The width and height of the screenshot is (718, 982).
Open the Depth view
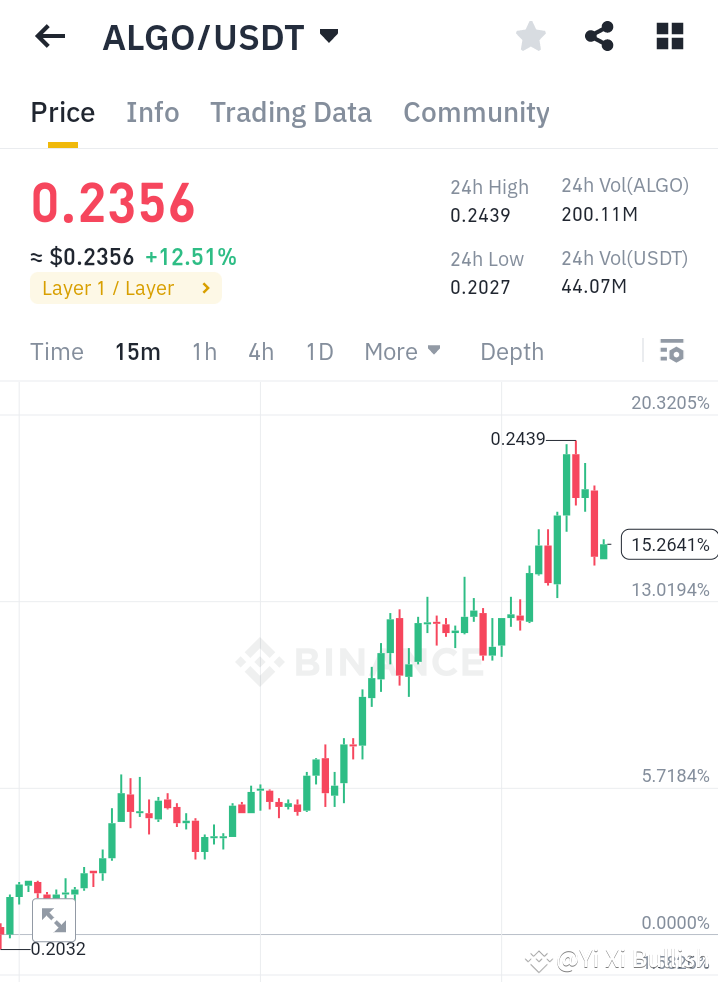point(511,351)
